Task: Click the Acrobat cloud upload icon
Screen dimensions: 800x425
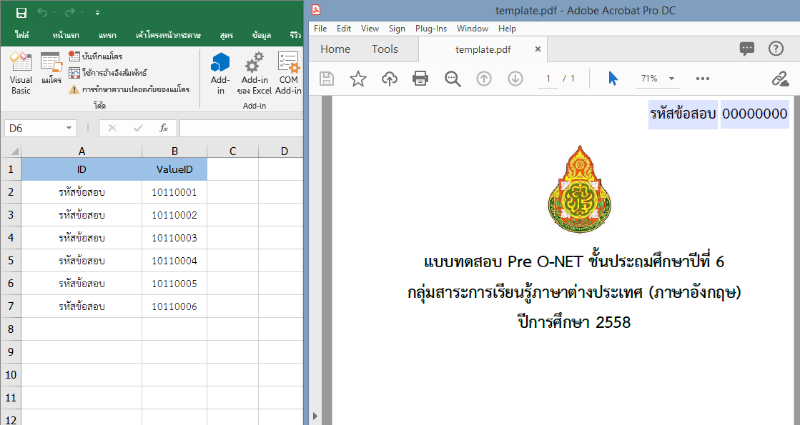Action: [389, 78]
